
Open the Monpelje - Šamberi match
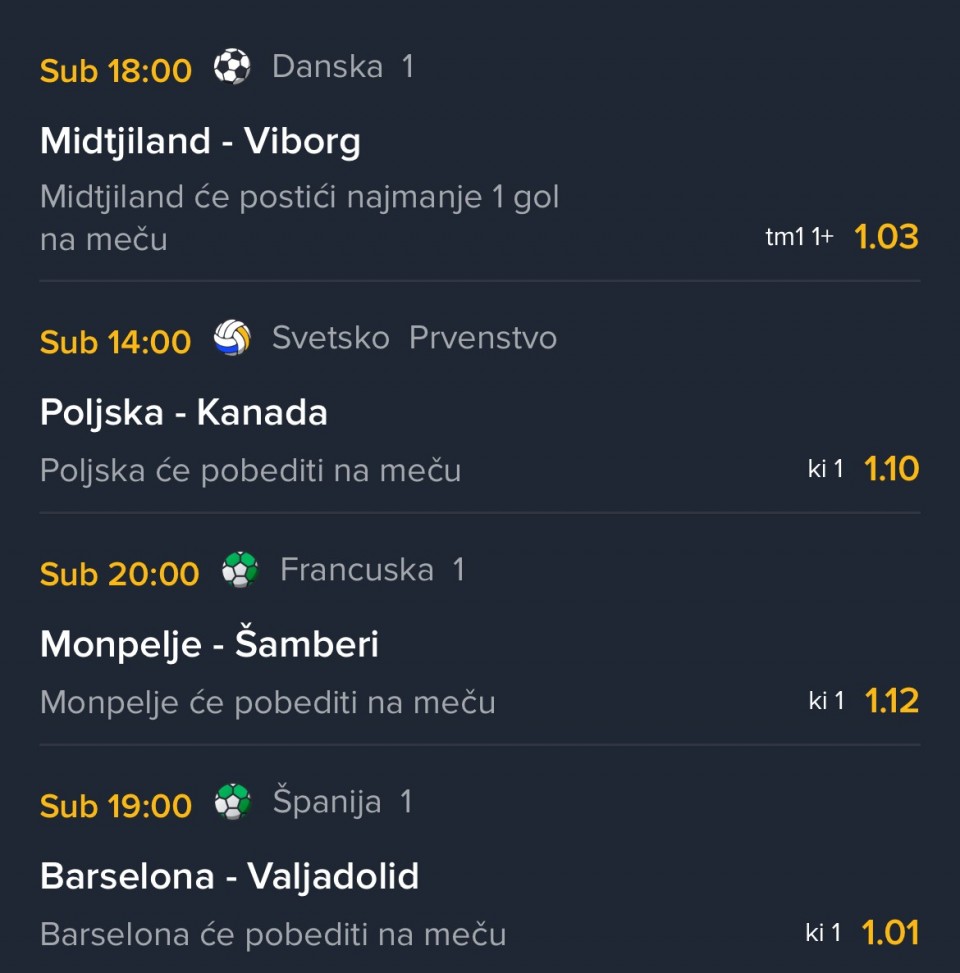click(209, 644)
